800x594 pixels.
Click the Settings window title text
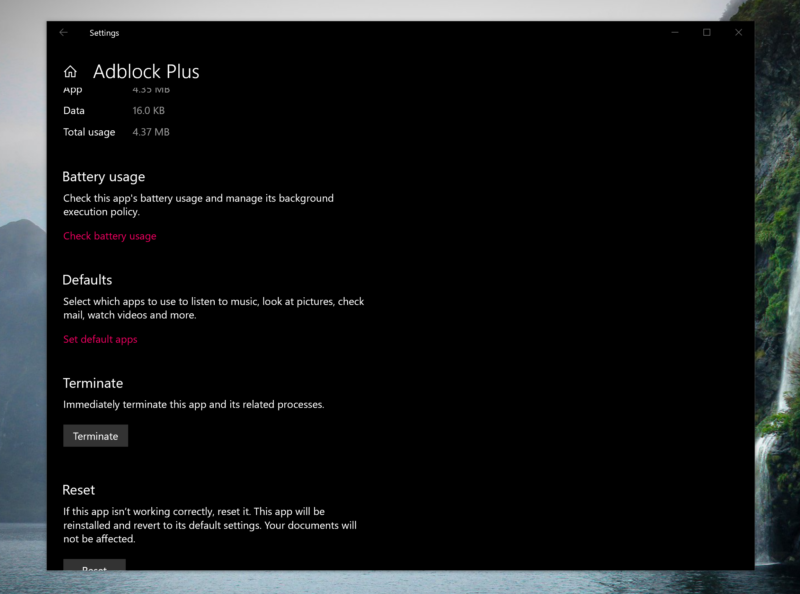[x=104, y=33]
